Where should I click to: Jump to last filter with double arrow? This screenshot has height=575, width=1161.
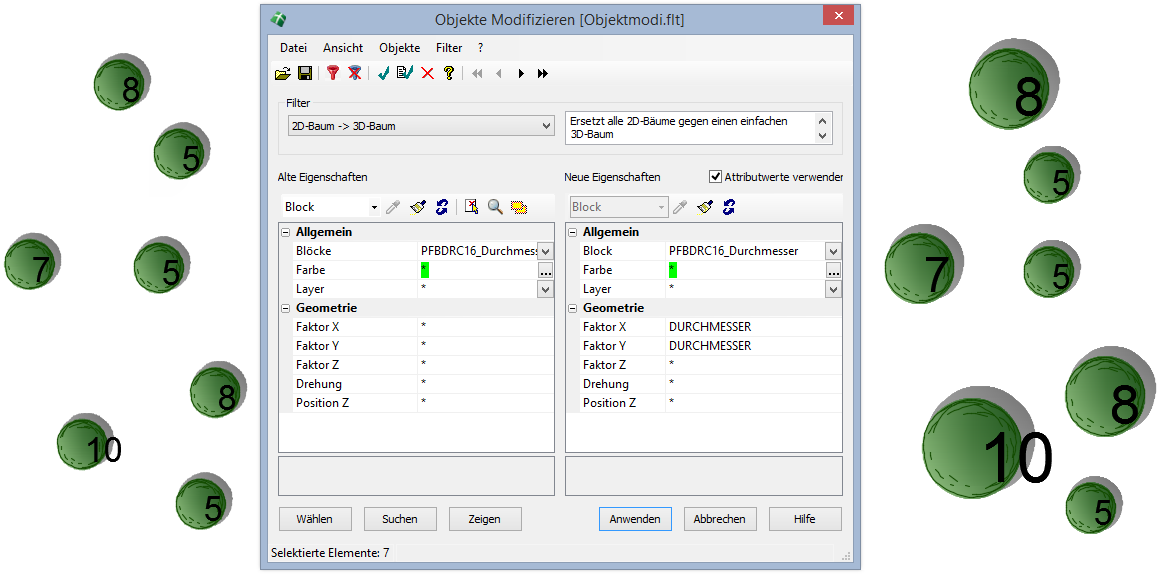click(543, 73)
